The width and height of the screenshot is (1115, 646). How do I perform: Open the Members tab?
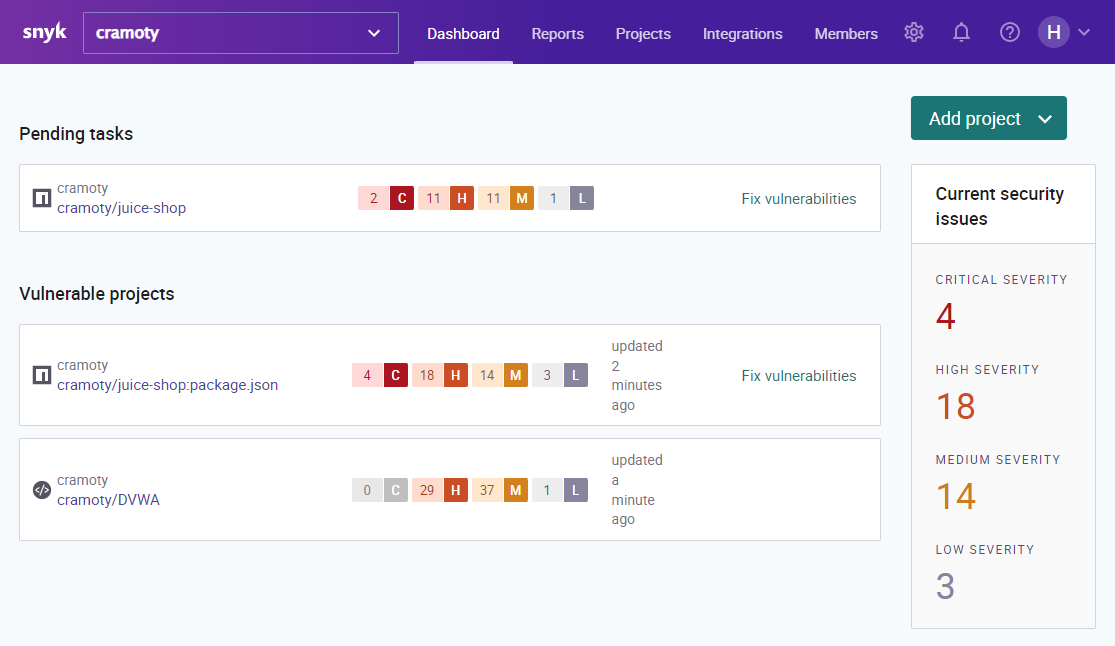(x=846, y=33)
